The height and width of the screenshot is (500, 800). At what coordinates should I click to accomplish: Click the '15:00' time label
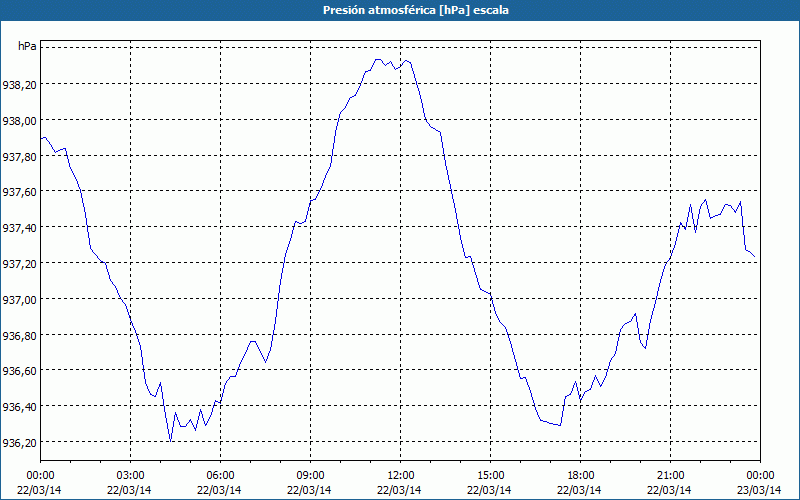(x=490, y=476)
